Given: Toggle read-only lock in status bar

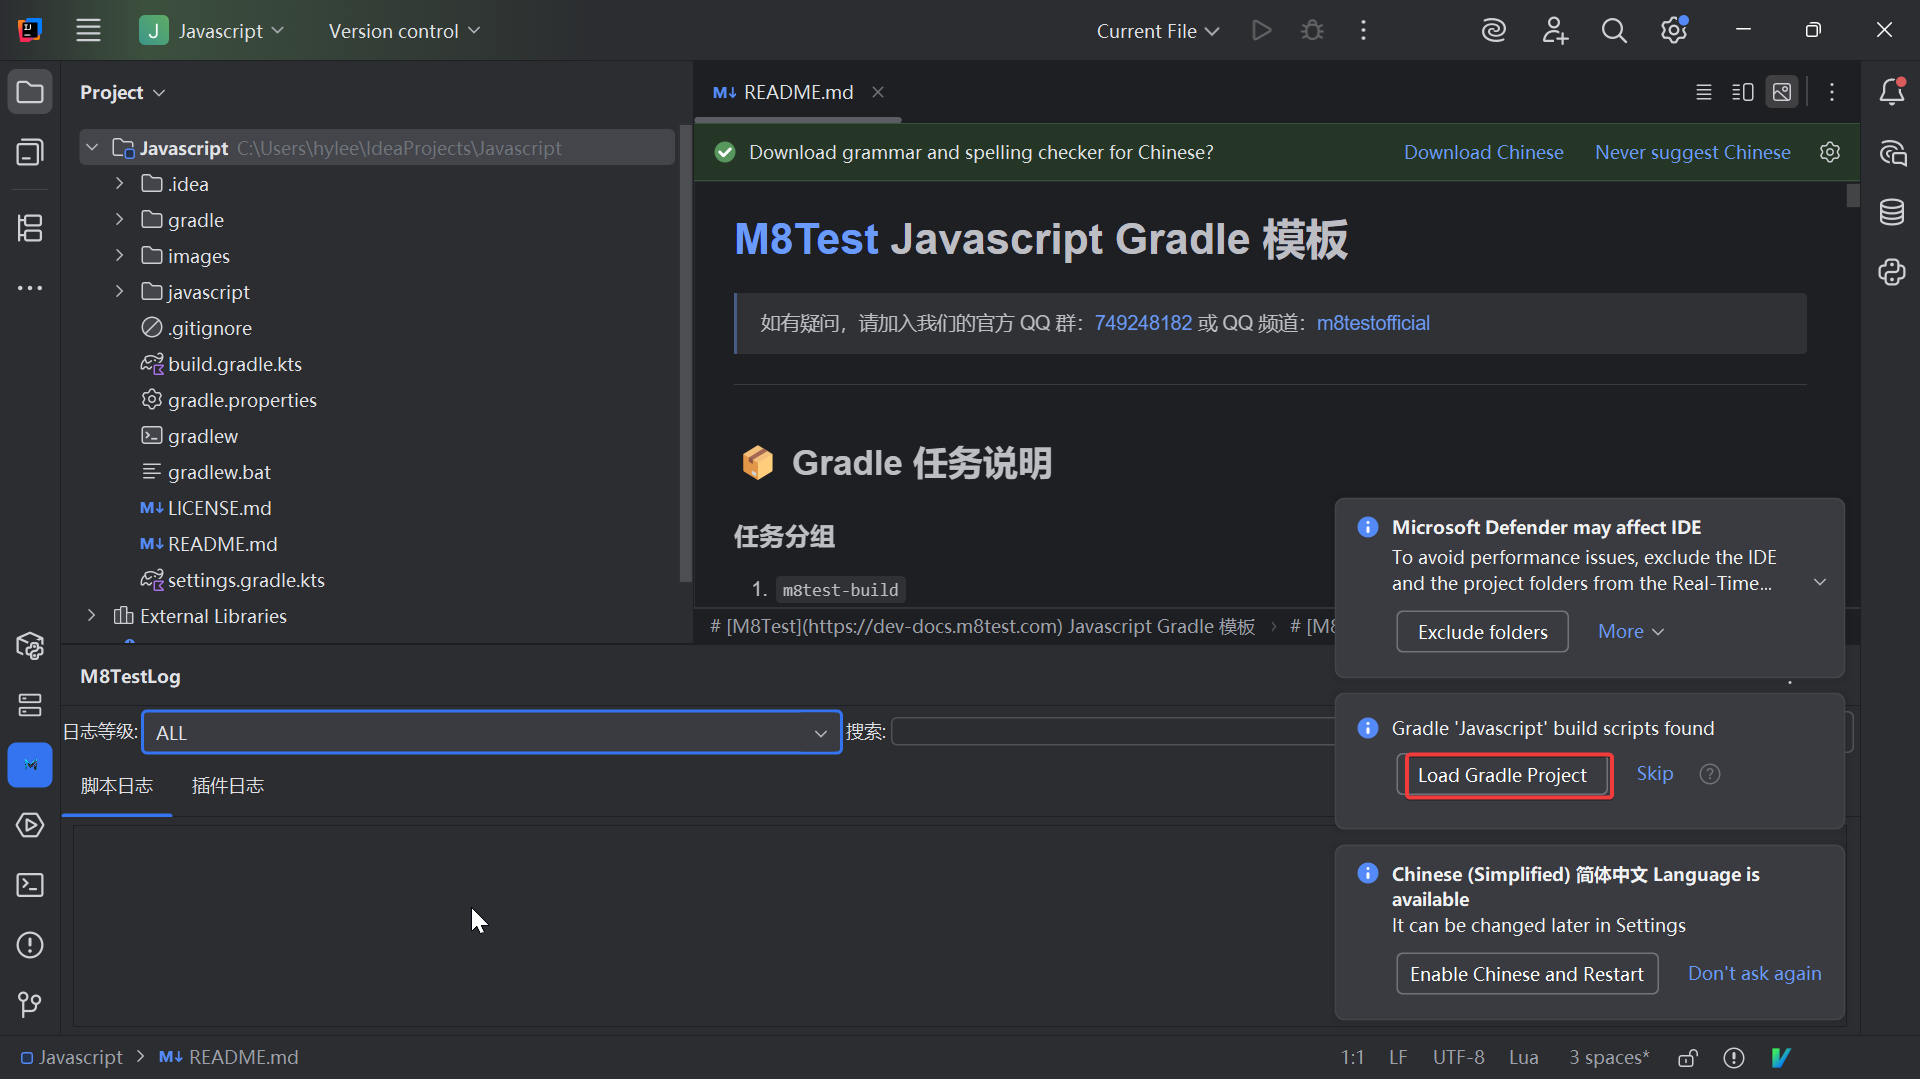Looking at the screenshot, I should tap(1688, 1057).
